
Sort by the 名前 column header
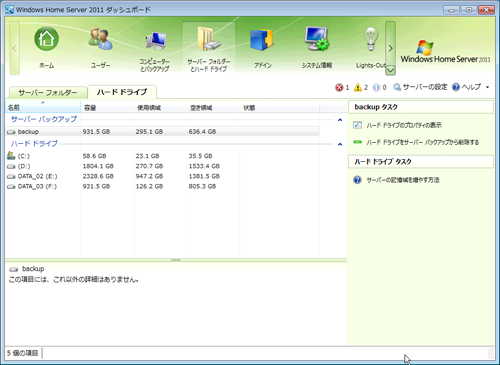point(43,108)
